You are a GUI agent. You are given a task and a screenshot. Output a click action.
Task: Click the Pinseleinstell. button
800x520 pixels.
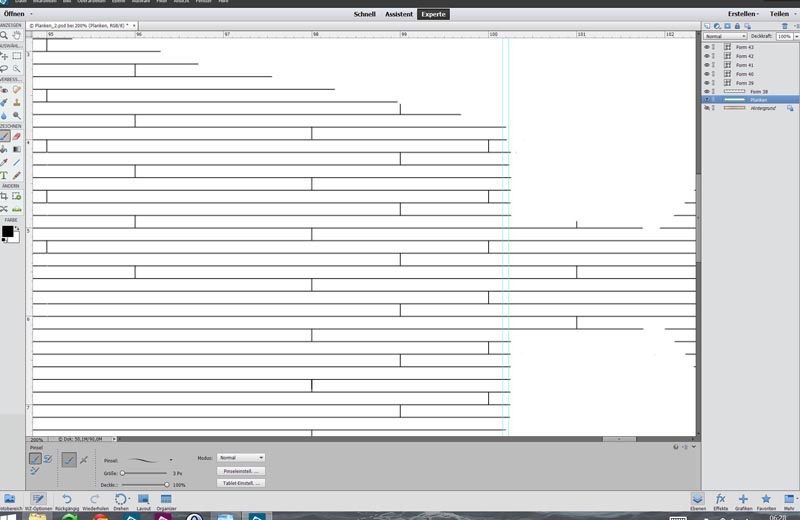click(240, 471)
